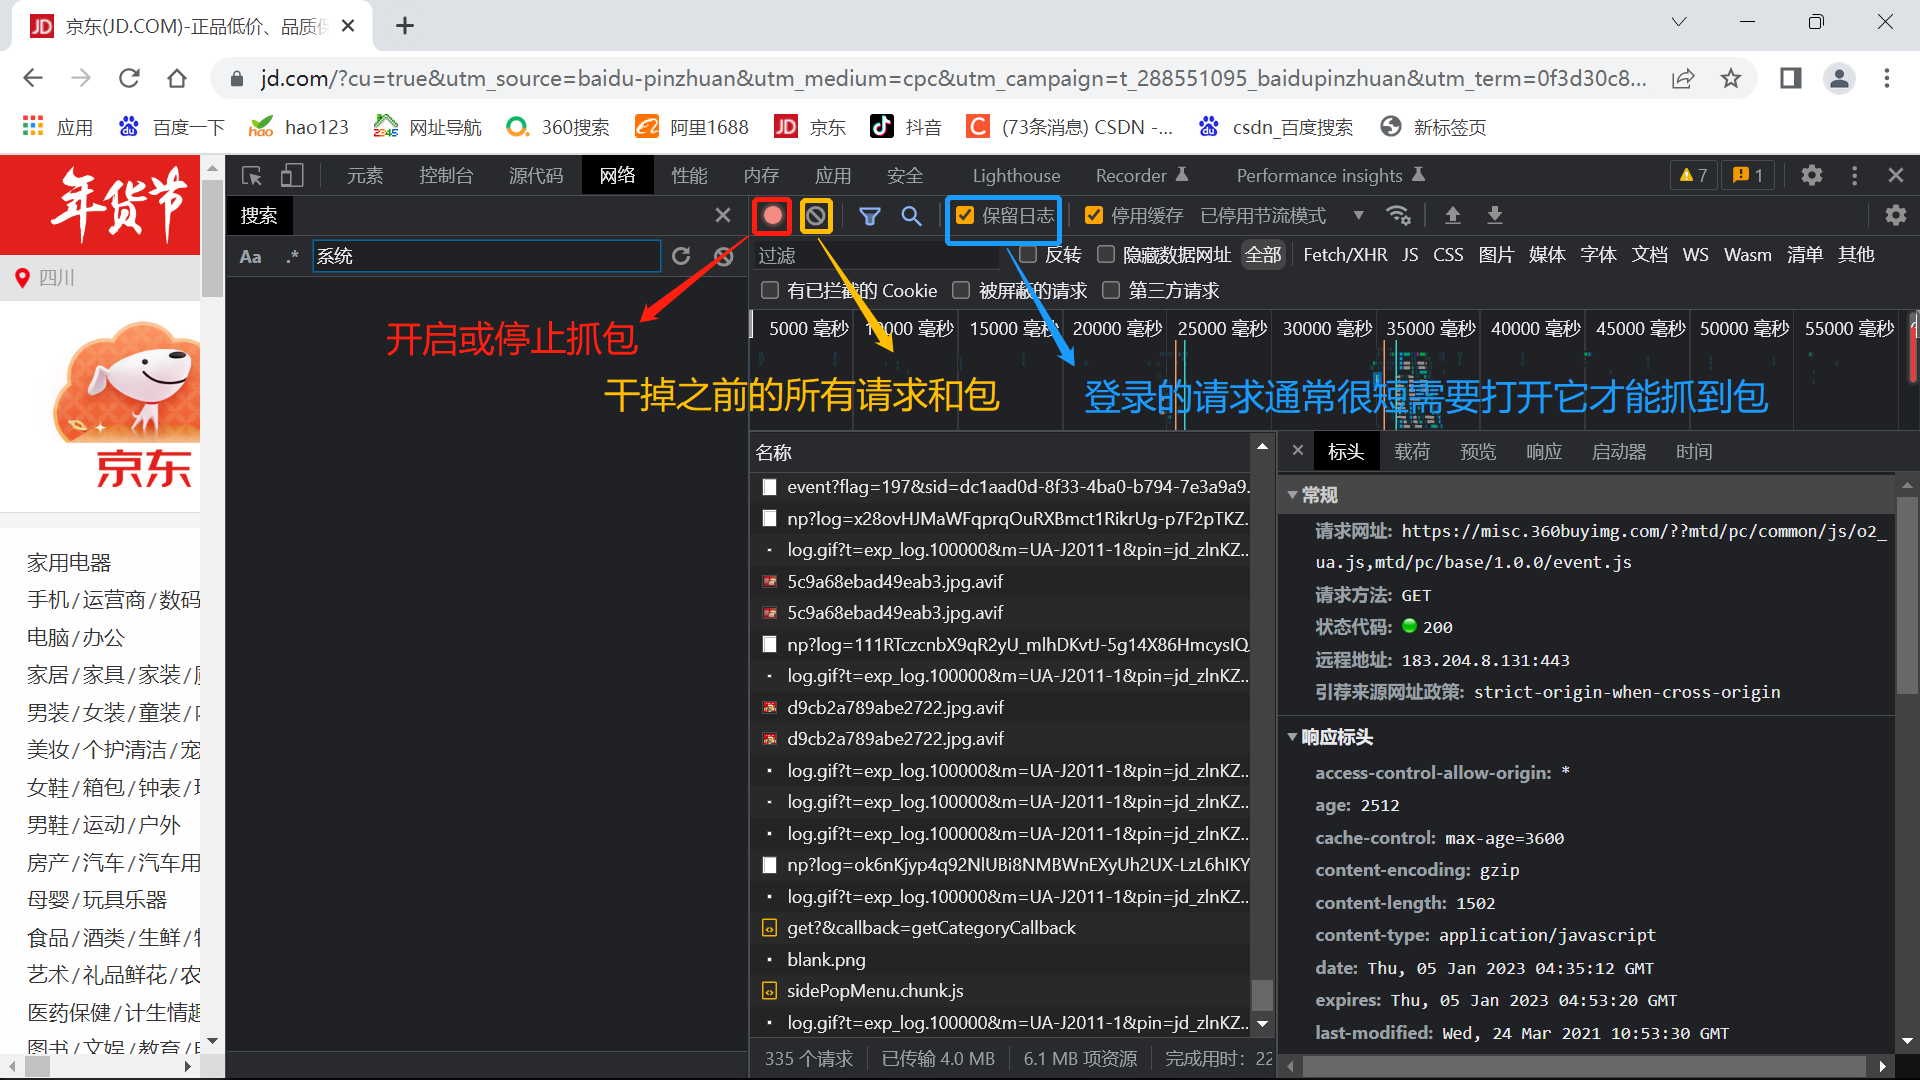This screenshot has width=1920, height=1080.
Task: Toggle regular expression search option
Action: point(291,257)
